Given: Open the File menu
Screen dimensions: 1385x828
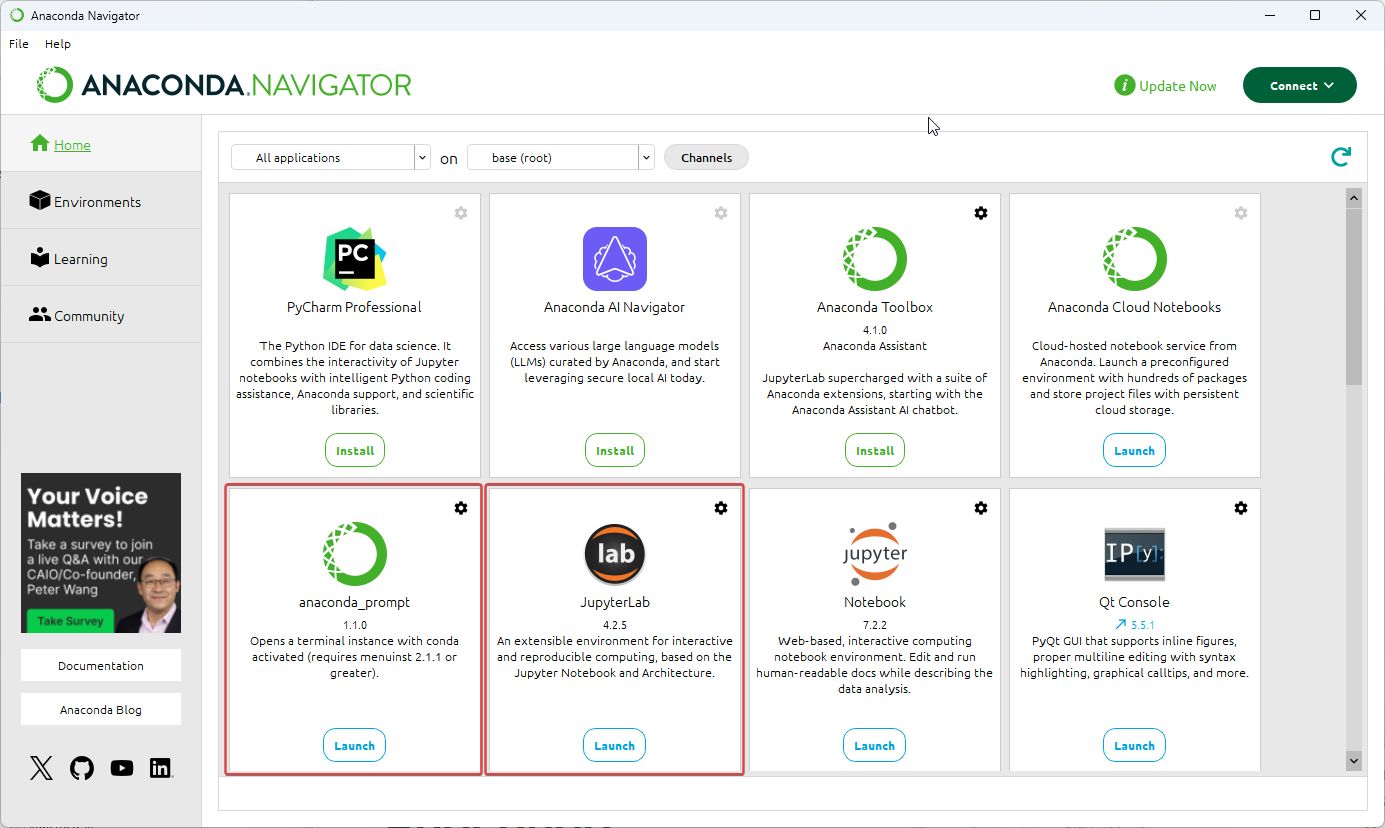Looking at the screenshot, I should pyautogui.click(x=19, y=44).
